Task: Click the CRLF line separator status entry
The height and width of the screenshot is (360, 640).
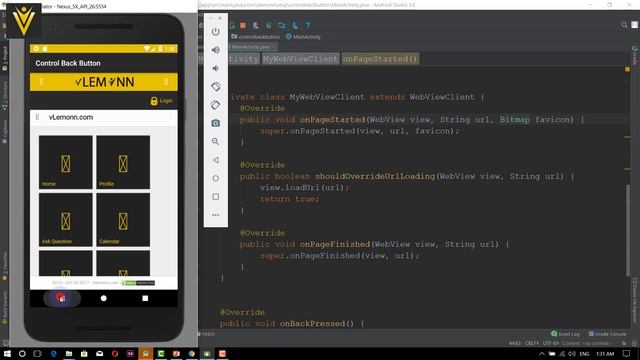Action: tap(532, 343)
